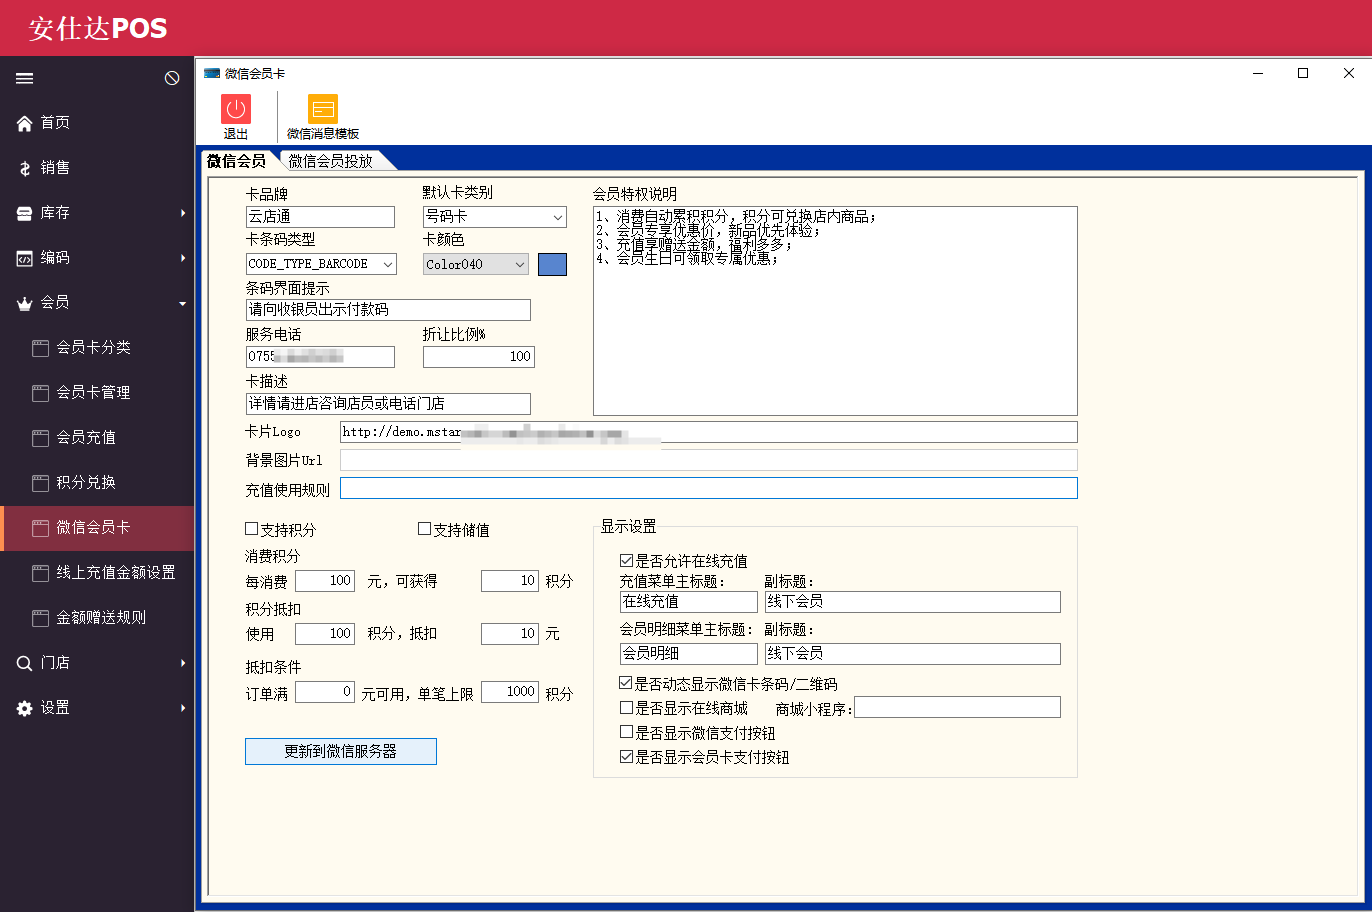Click the 设置 gear icon

(25, 708)
